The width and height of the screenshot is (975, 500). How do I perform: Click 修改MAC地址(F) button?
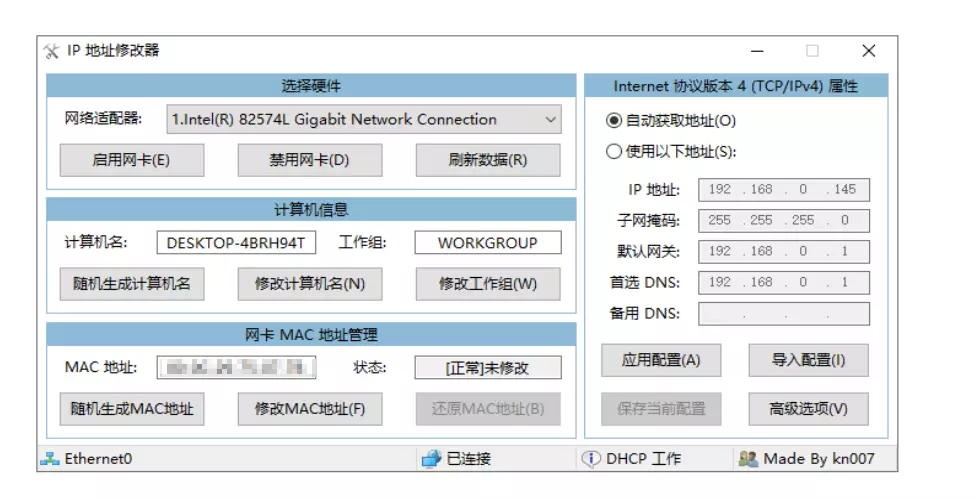[x=310, y=409]
